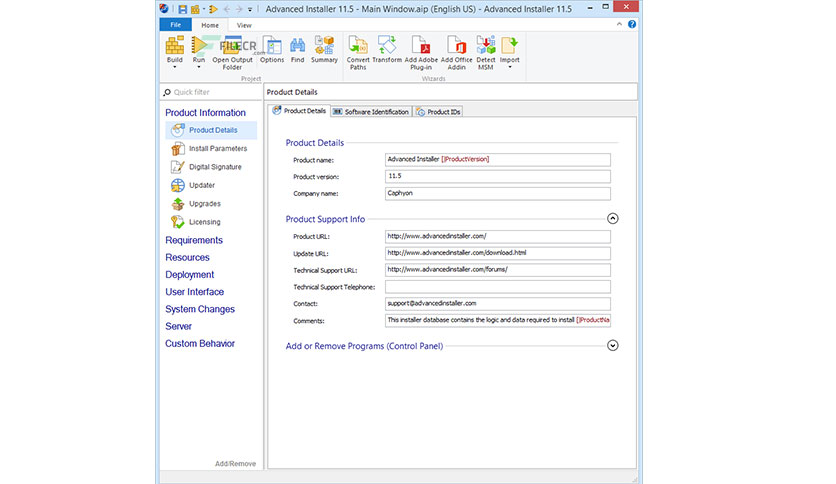Run the Detect MSM wizard

pyautogui.click(x=486, y=52)
